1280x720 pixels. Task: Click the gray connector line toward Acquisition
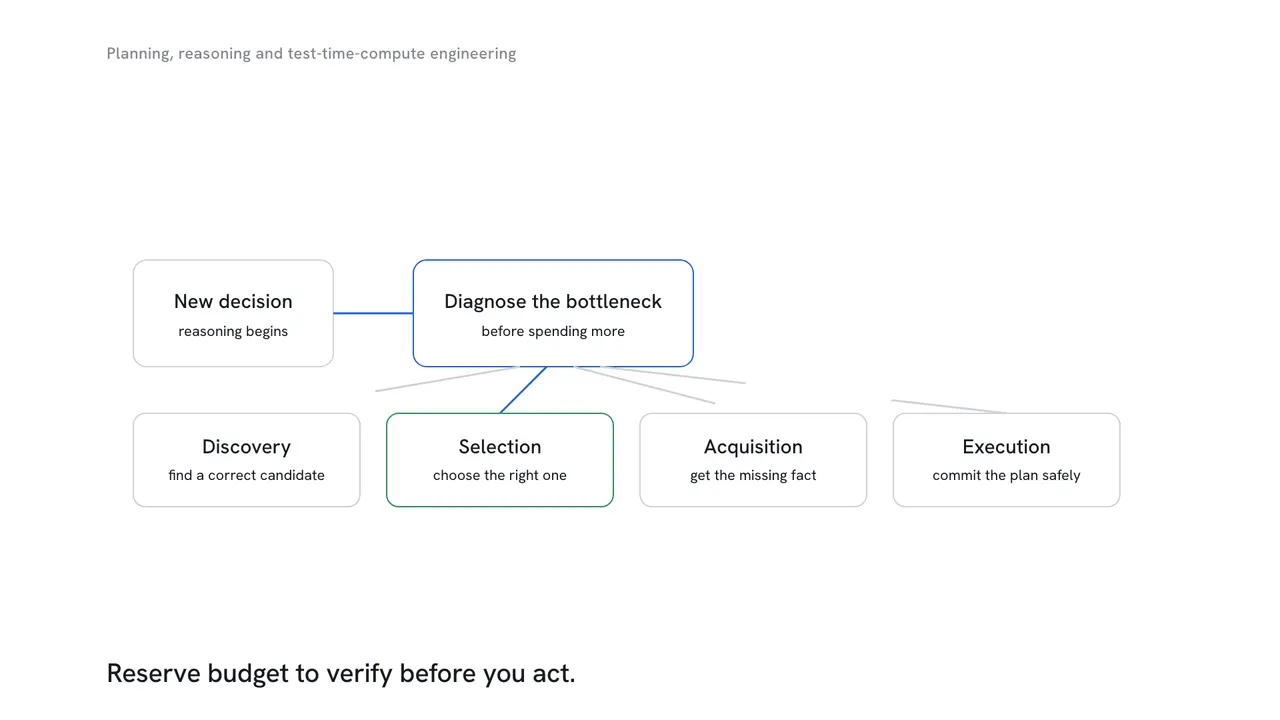pyautogui.click(x=645, y=385)
